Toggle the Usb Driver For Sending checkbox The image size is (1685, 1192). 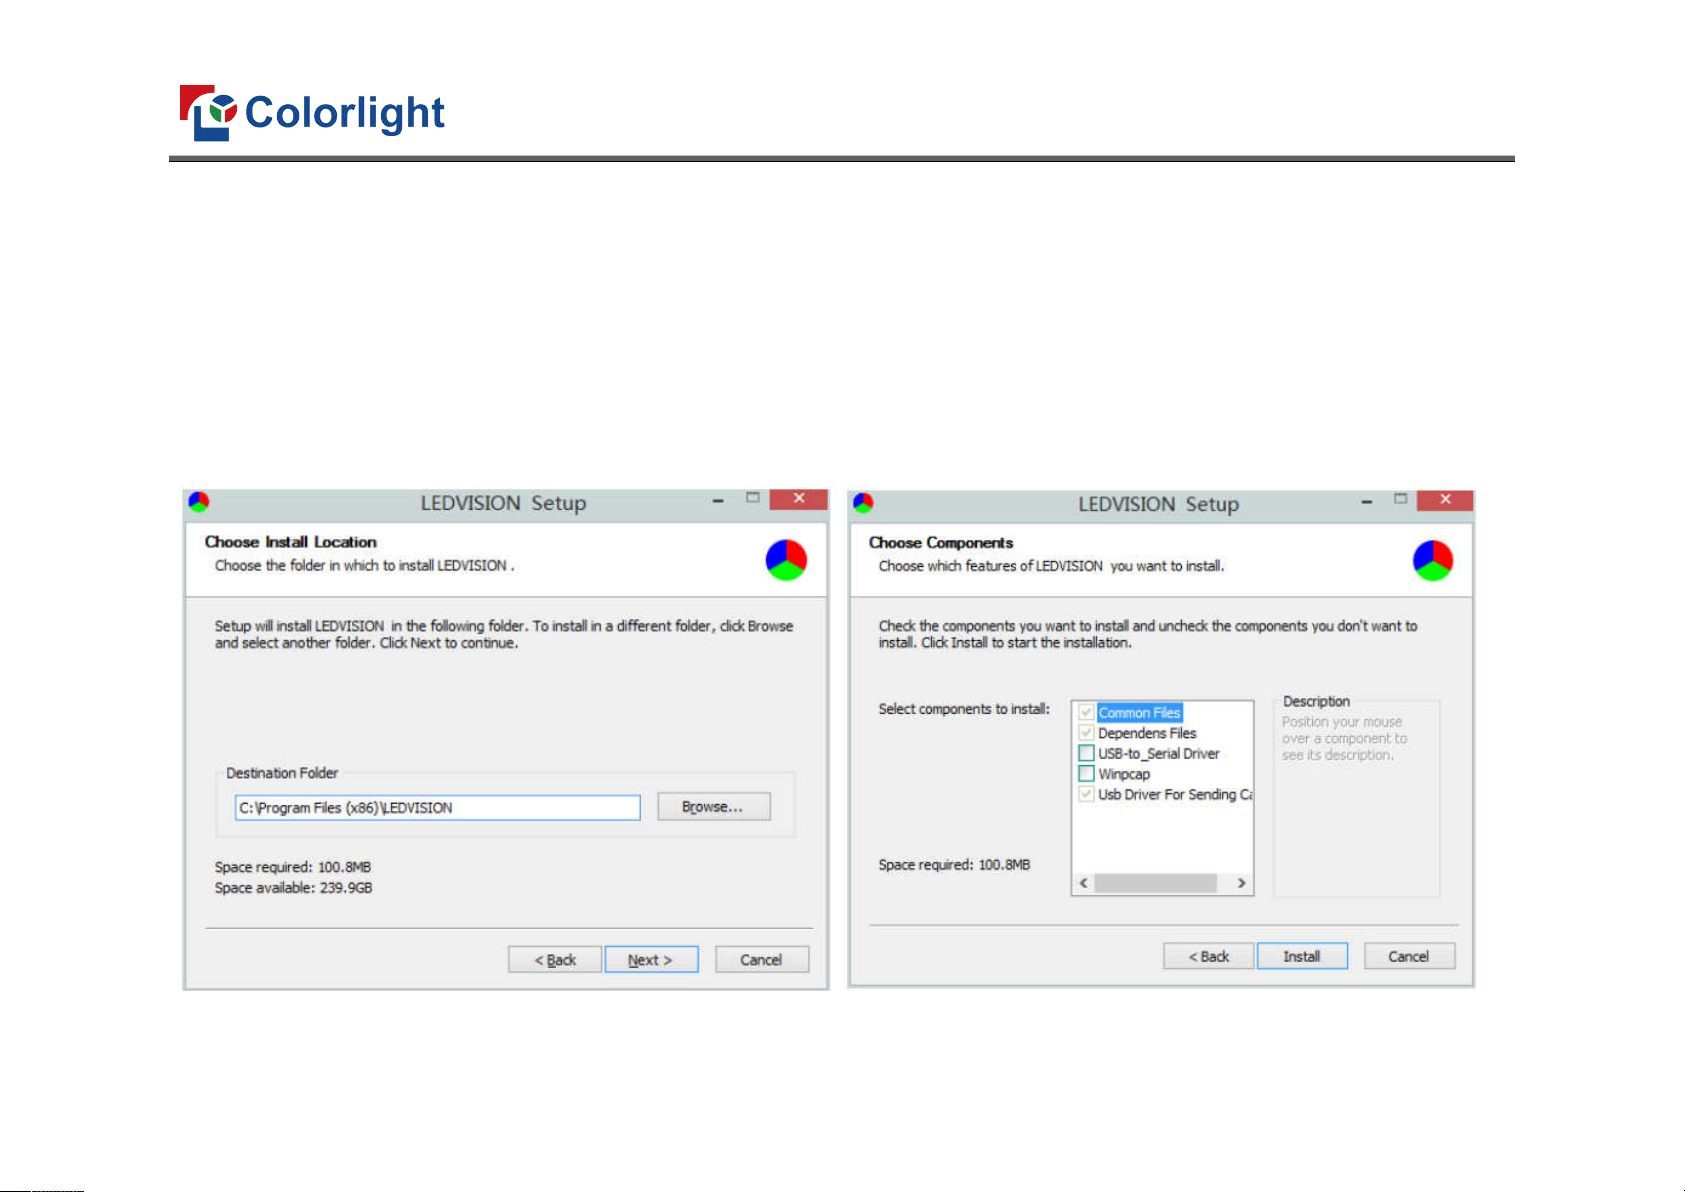click(1086, 794)
